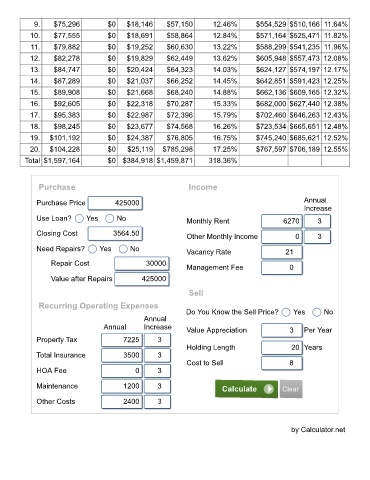Edit the Property Tax annual amount
Screen dimensions: 370x480
122,340
